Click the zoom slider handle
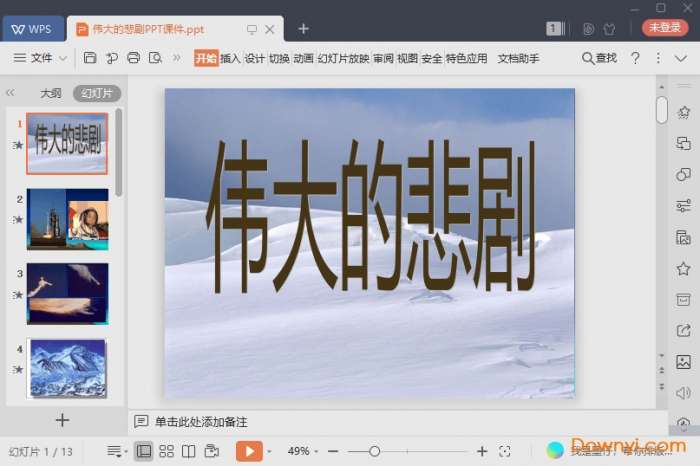The image size is (700, 466). [x=375, y=451]
